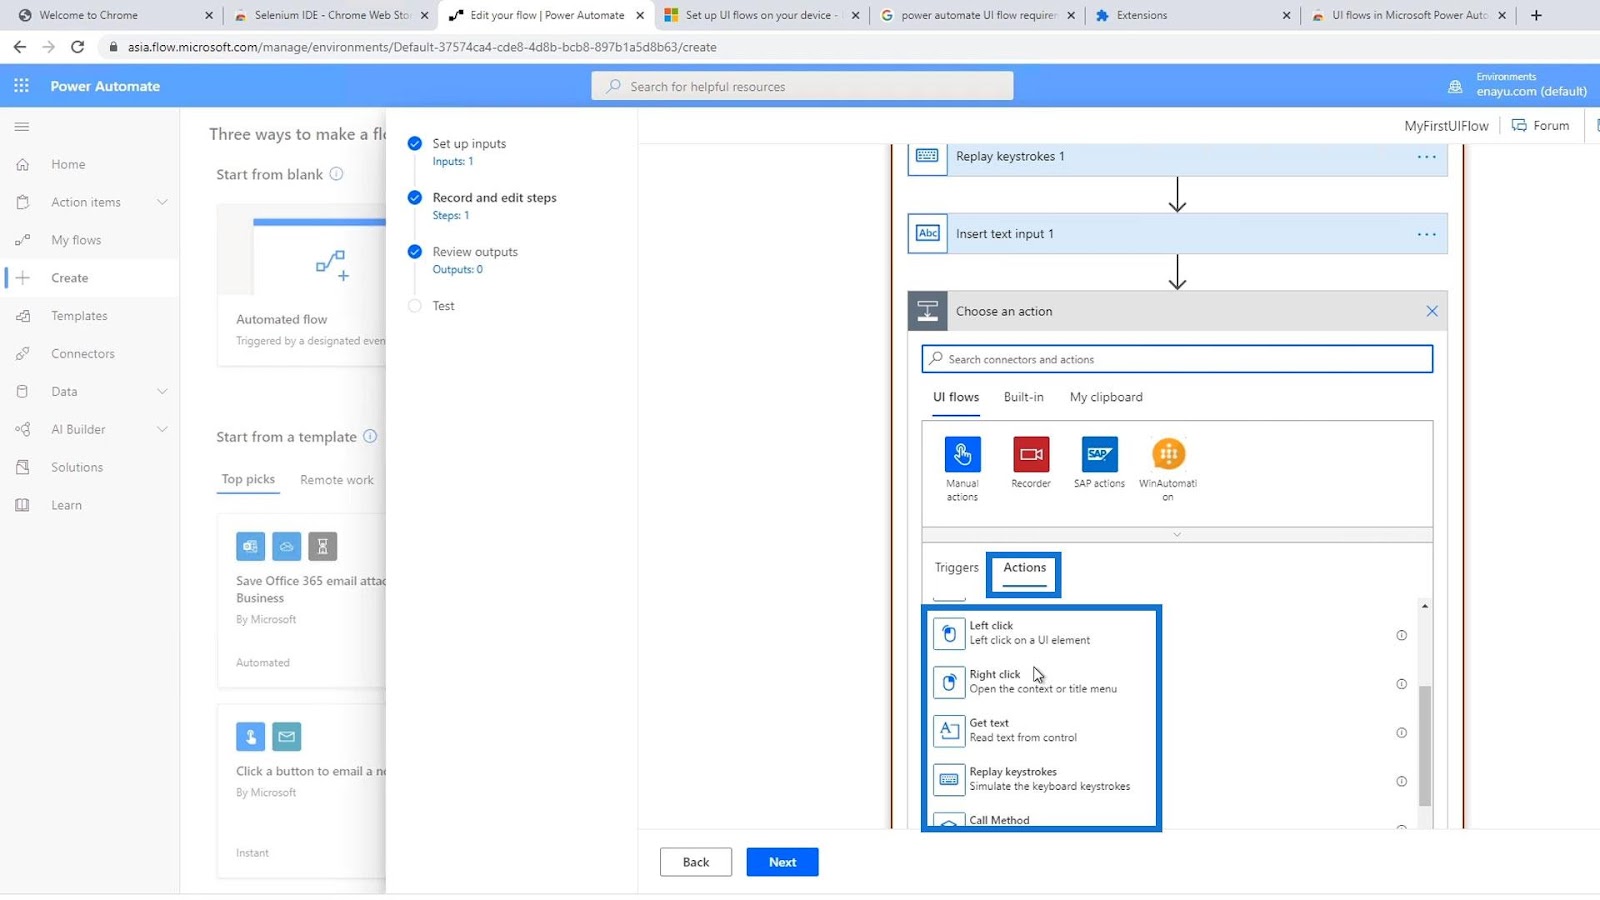Select the Recorder connector icon
The width and height of the screenshot is (1600, 900).
pyautogui.click(x=1031, y=454)
